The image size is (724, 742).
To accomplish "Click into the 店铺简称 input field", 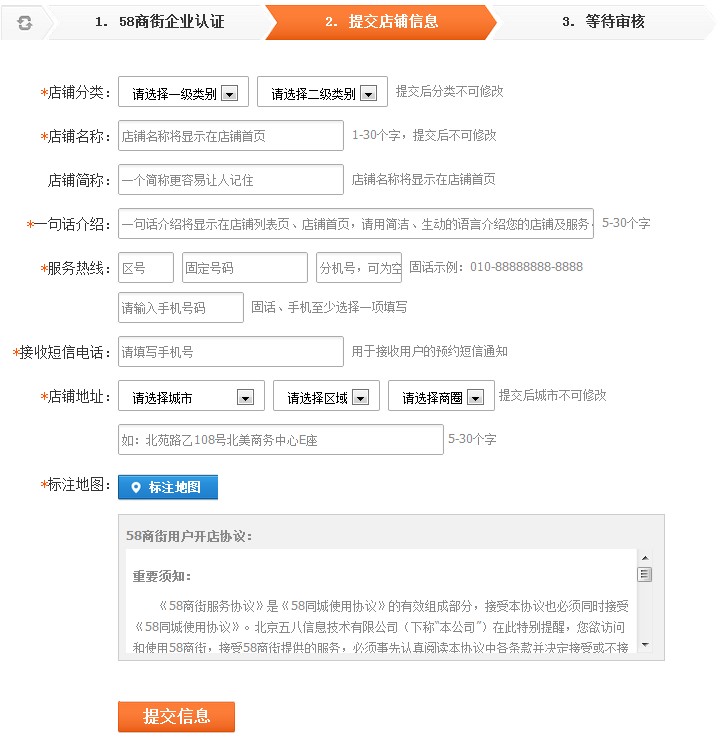I will coord(230,180).
